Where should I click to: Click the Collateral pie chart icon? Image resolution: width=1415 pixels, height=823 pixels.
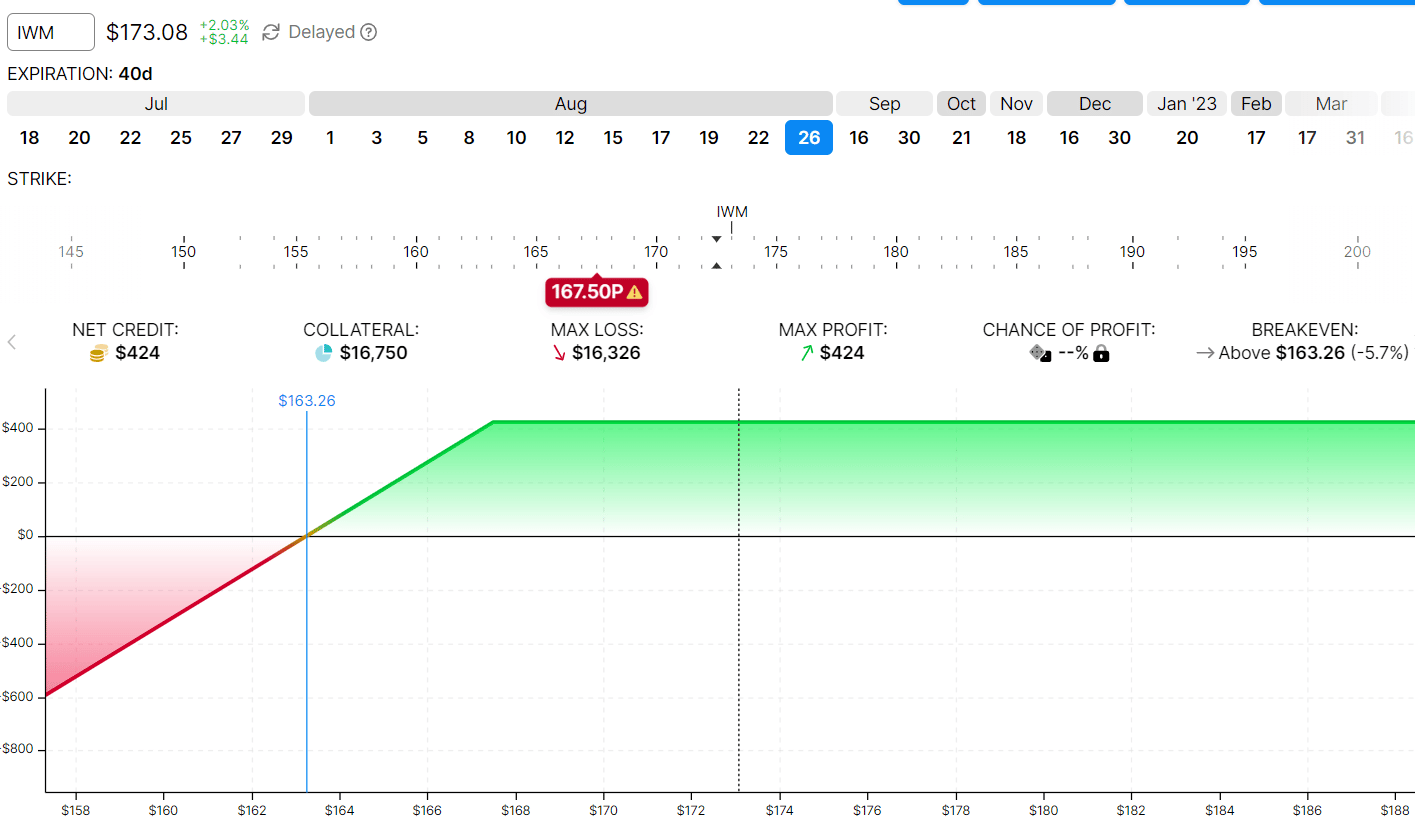point(324,353)
